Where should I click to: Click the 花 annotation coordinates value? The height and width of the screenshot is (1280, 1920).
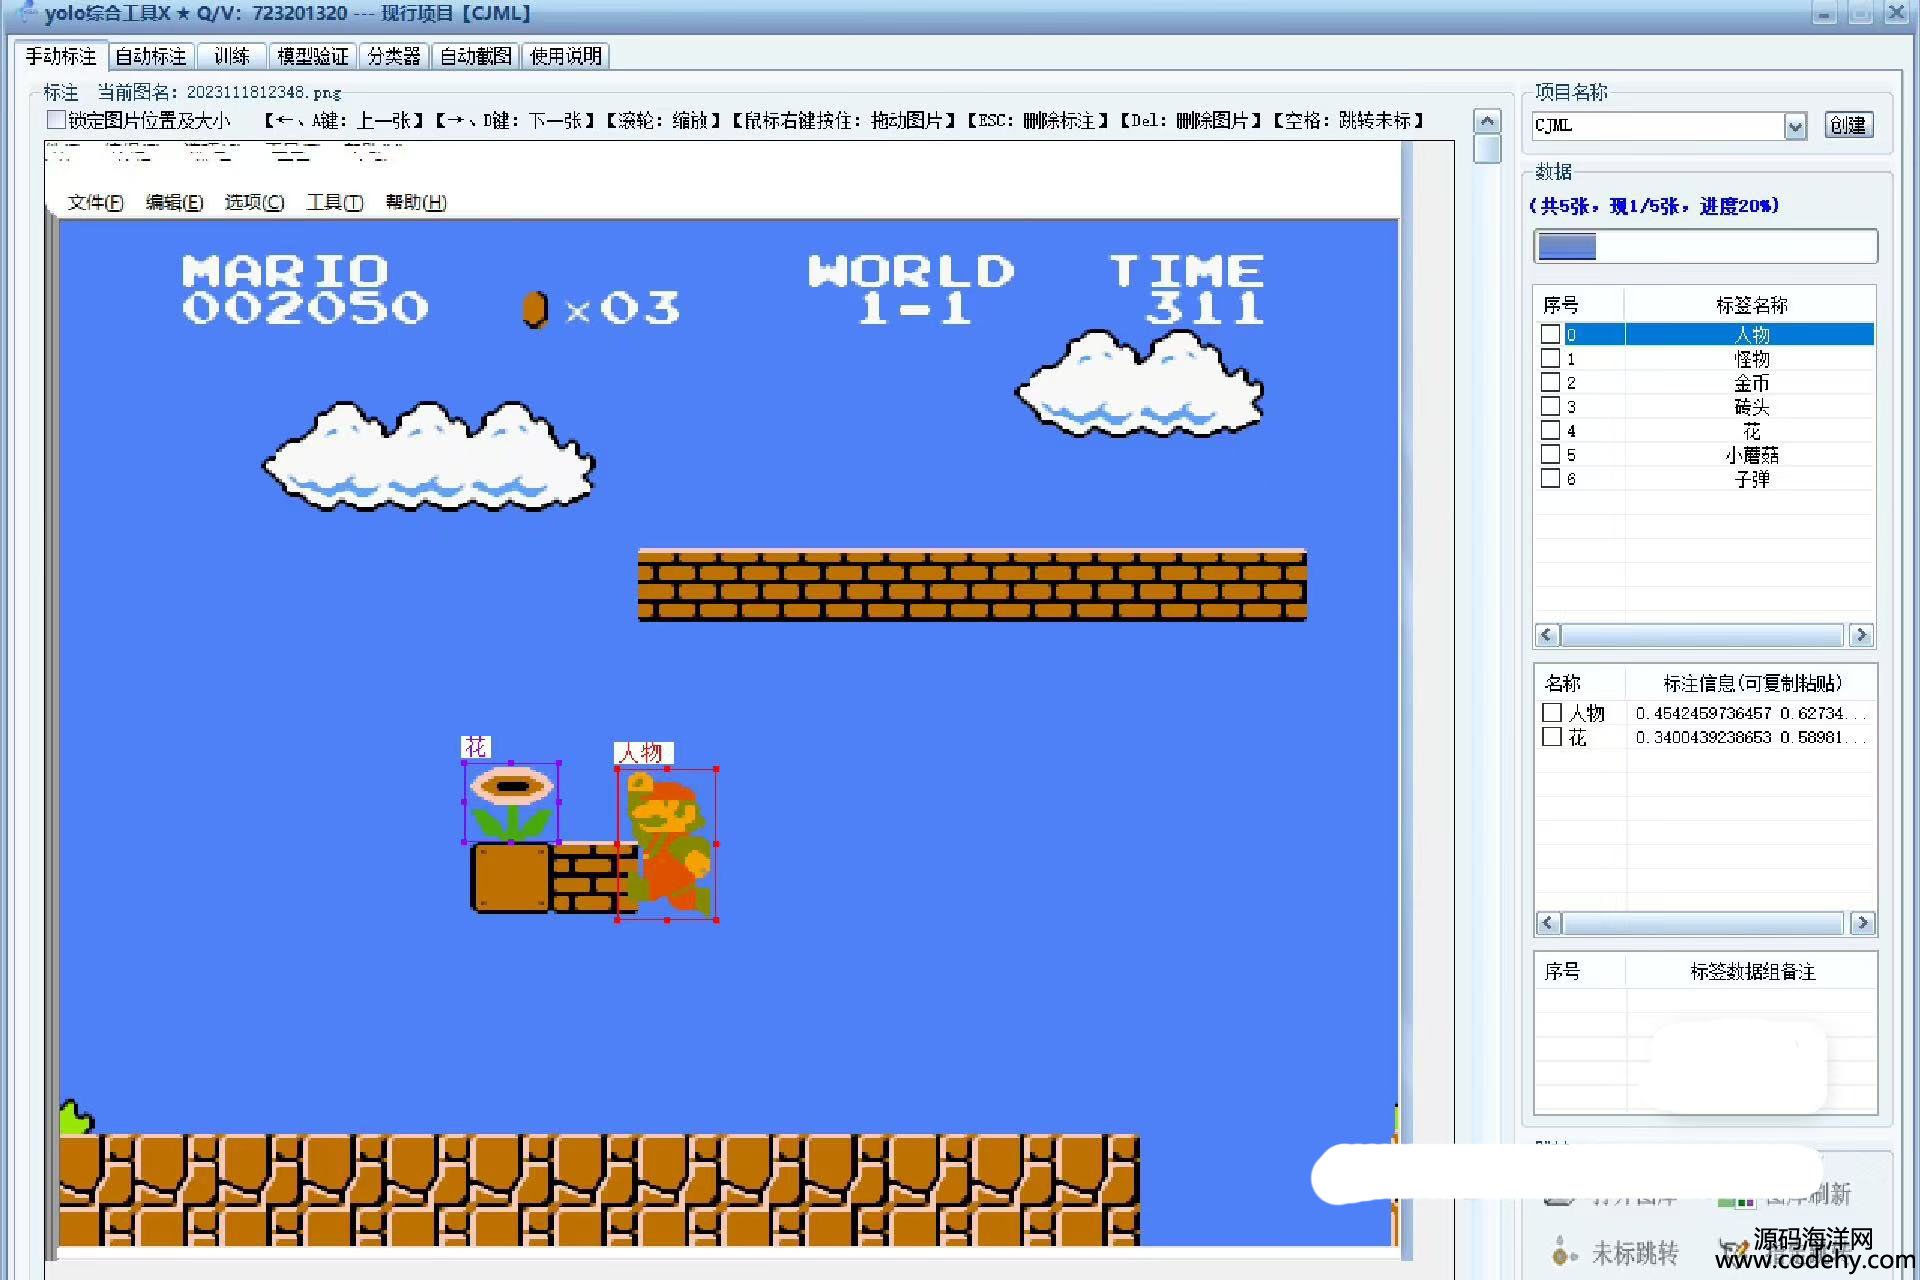click(x=1750, y=737)
